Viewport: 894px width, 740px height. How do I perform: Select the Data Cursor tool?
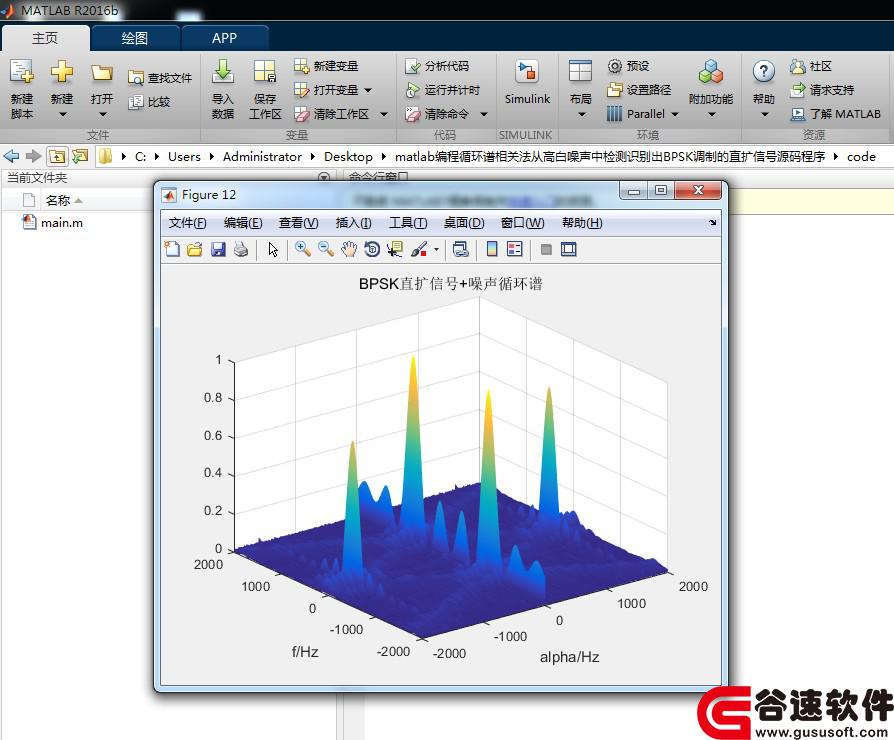[395, 249]
